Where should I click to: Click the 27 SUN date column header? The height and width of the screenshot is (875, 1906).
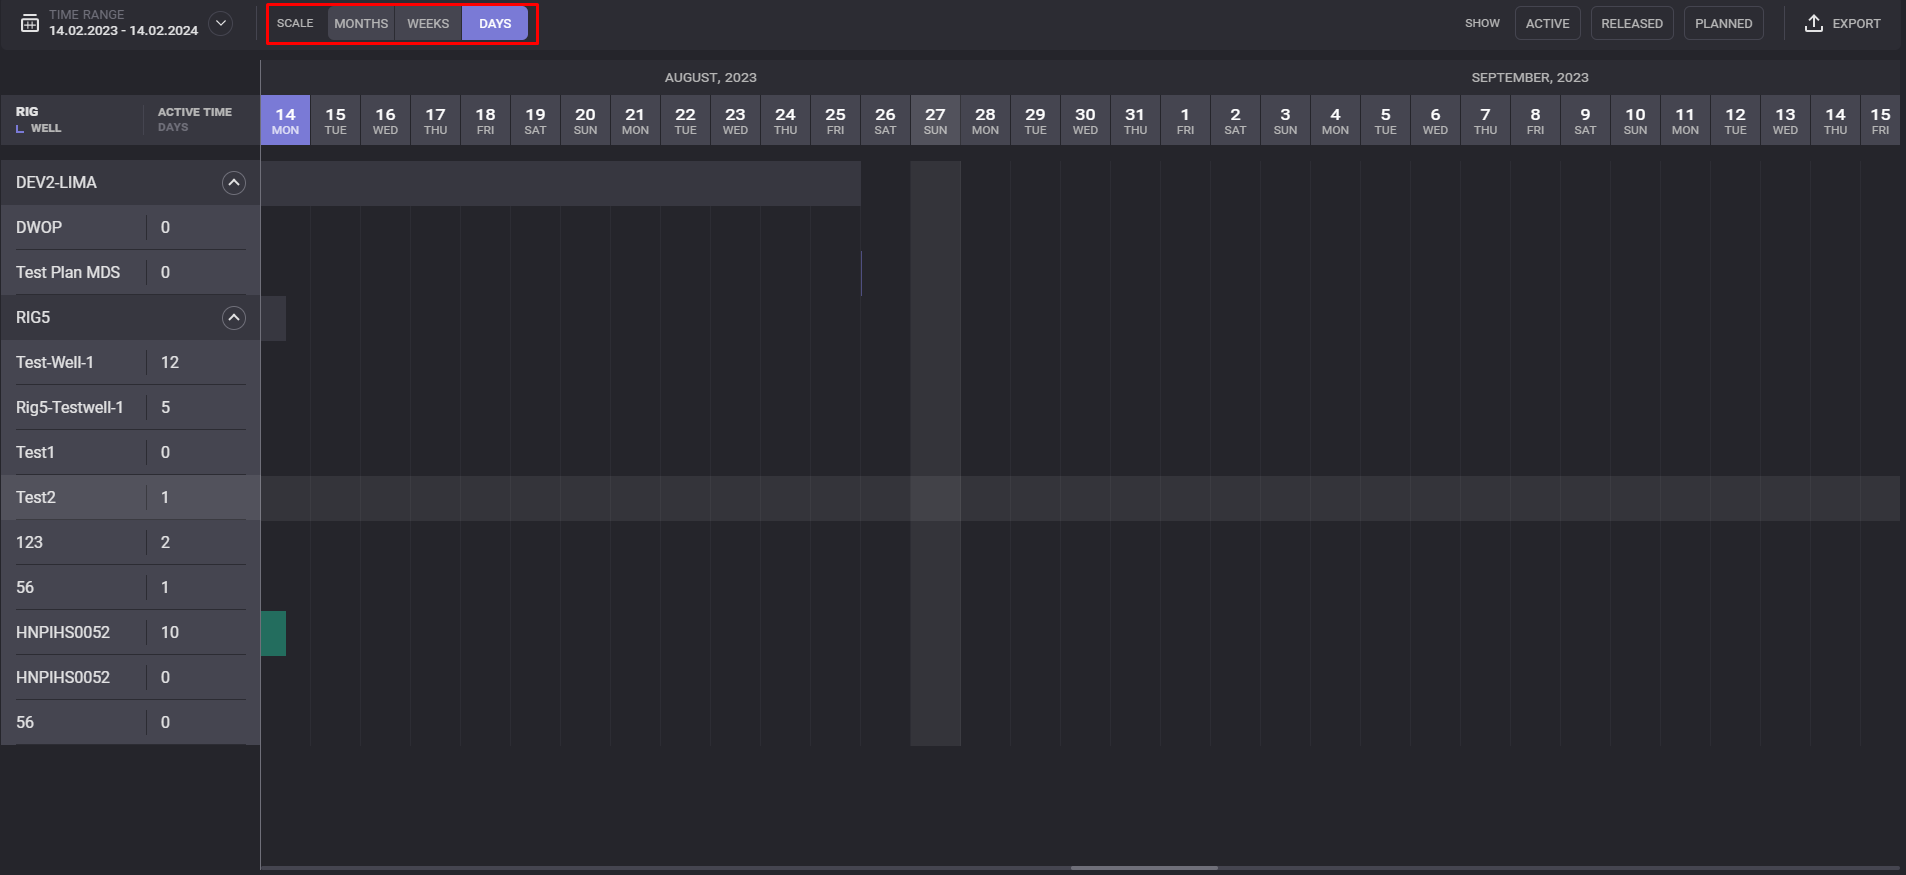pos(935,121)
